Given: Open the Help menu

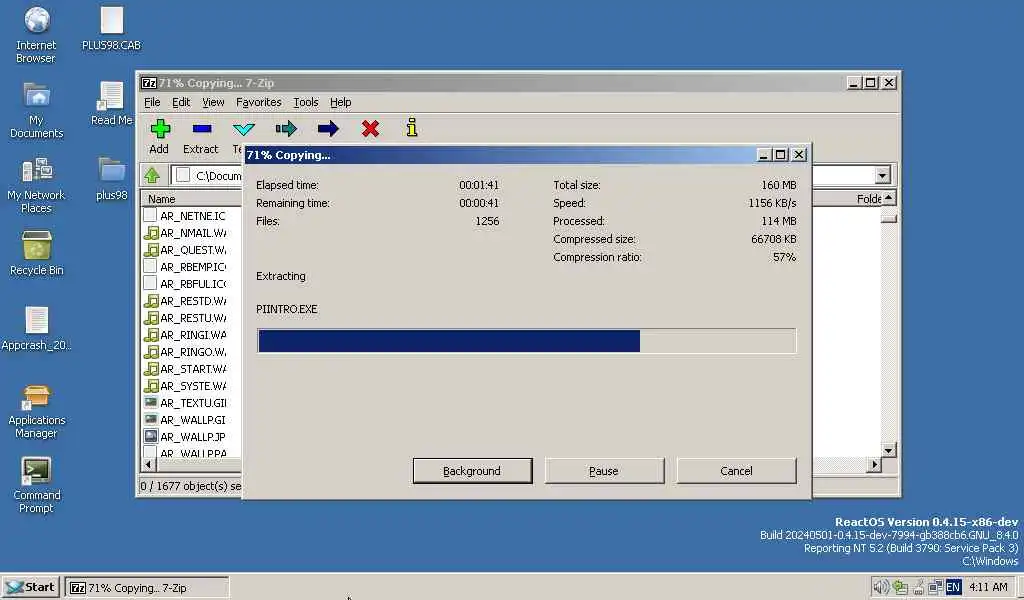Looking at the screenshot, I should 340,102.
